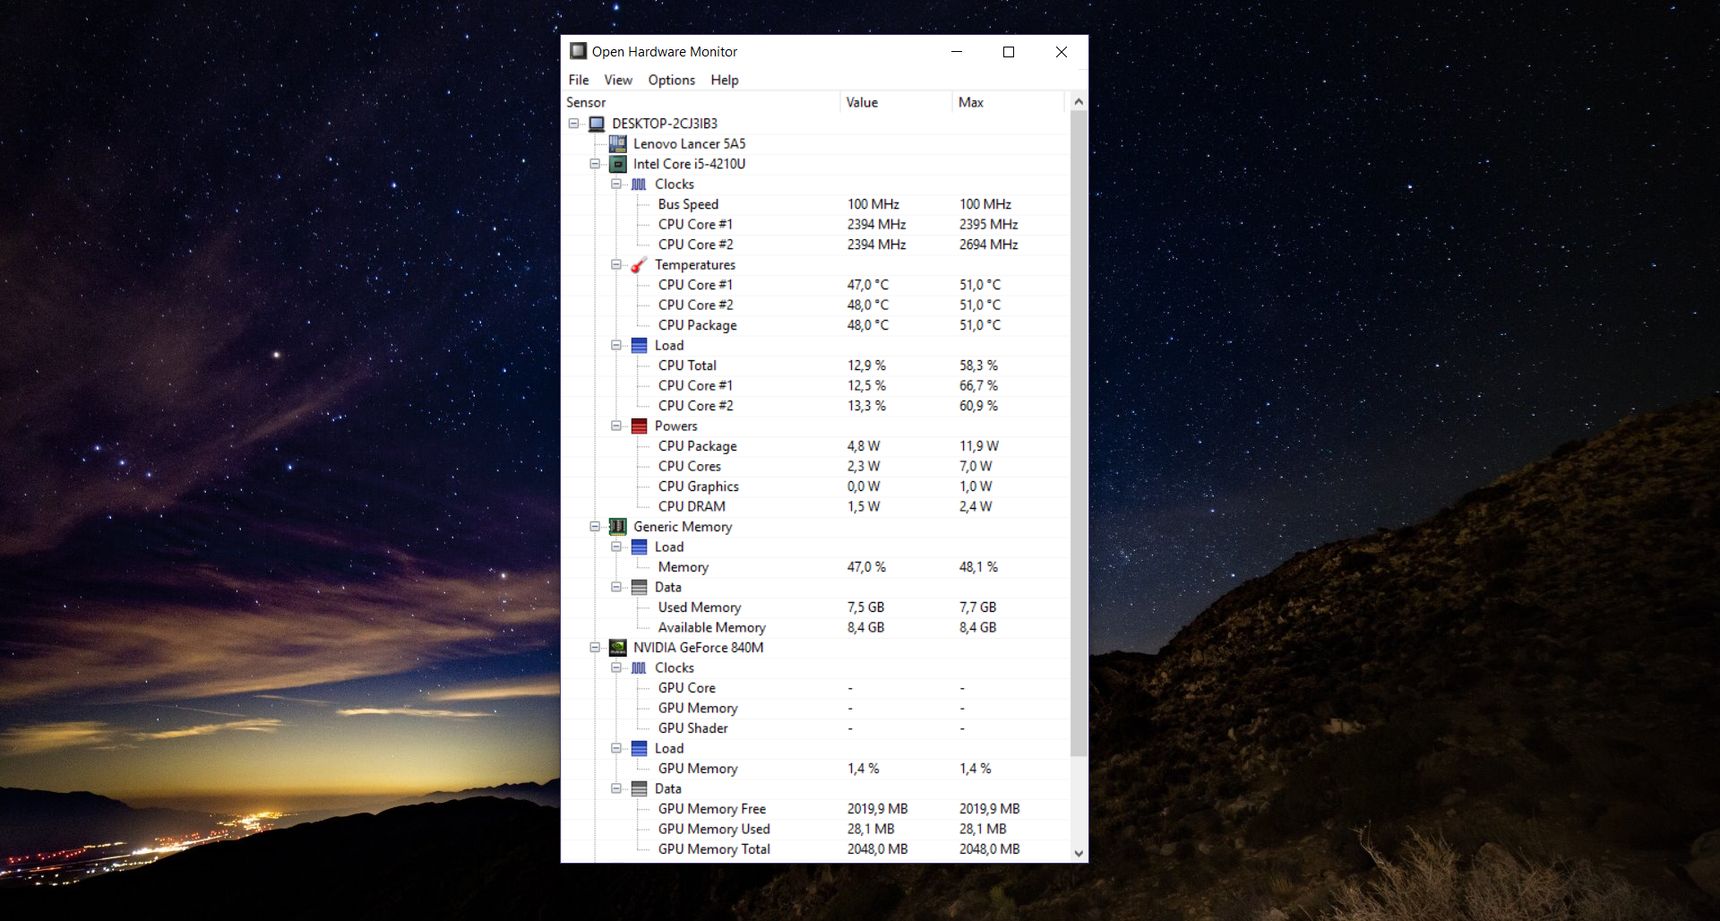Select the CPU DRAM power row
The width and height of the screenshot is (1720, 921).
point(815,507)
